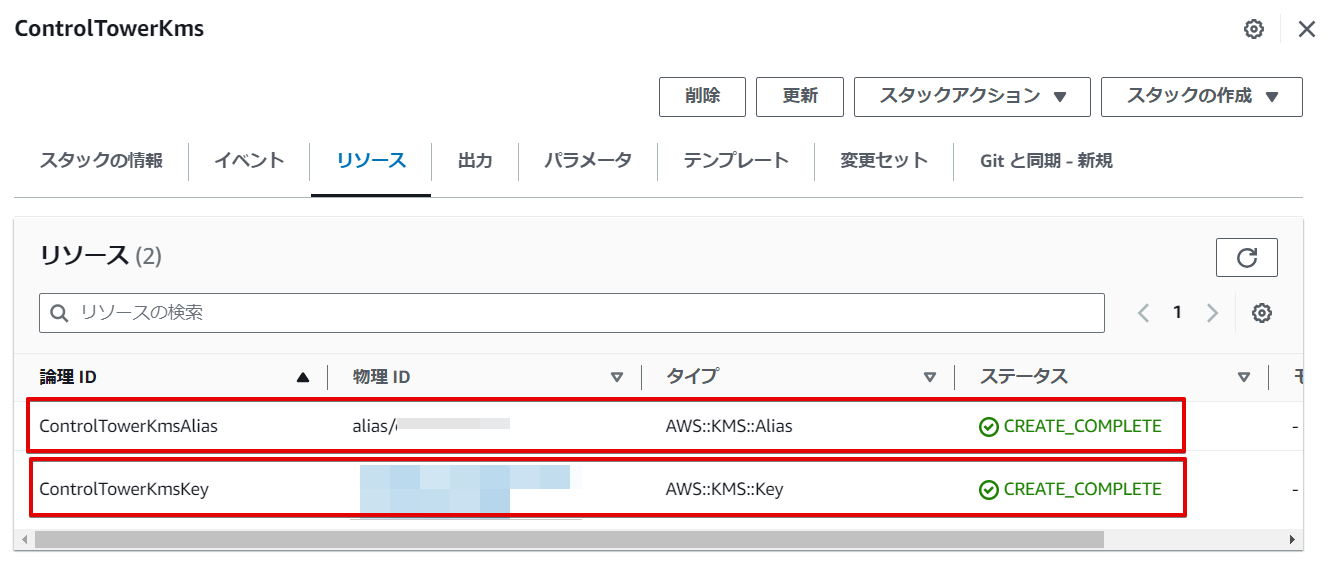Screen dimensions: 1335x579
Task: Open the スタックアクション dropdown
Action: click(971, 97)
